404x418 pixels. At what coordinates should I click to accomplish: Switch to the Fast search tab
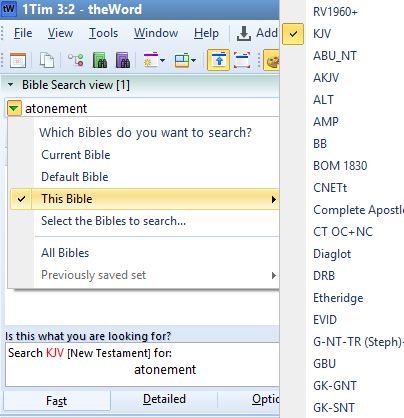coord(56,400)
